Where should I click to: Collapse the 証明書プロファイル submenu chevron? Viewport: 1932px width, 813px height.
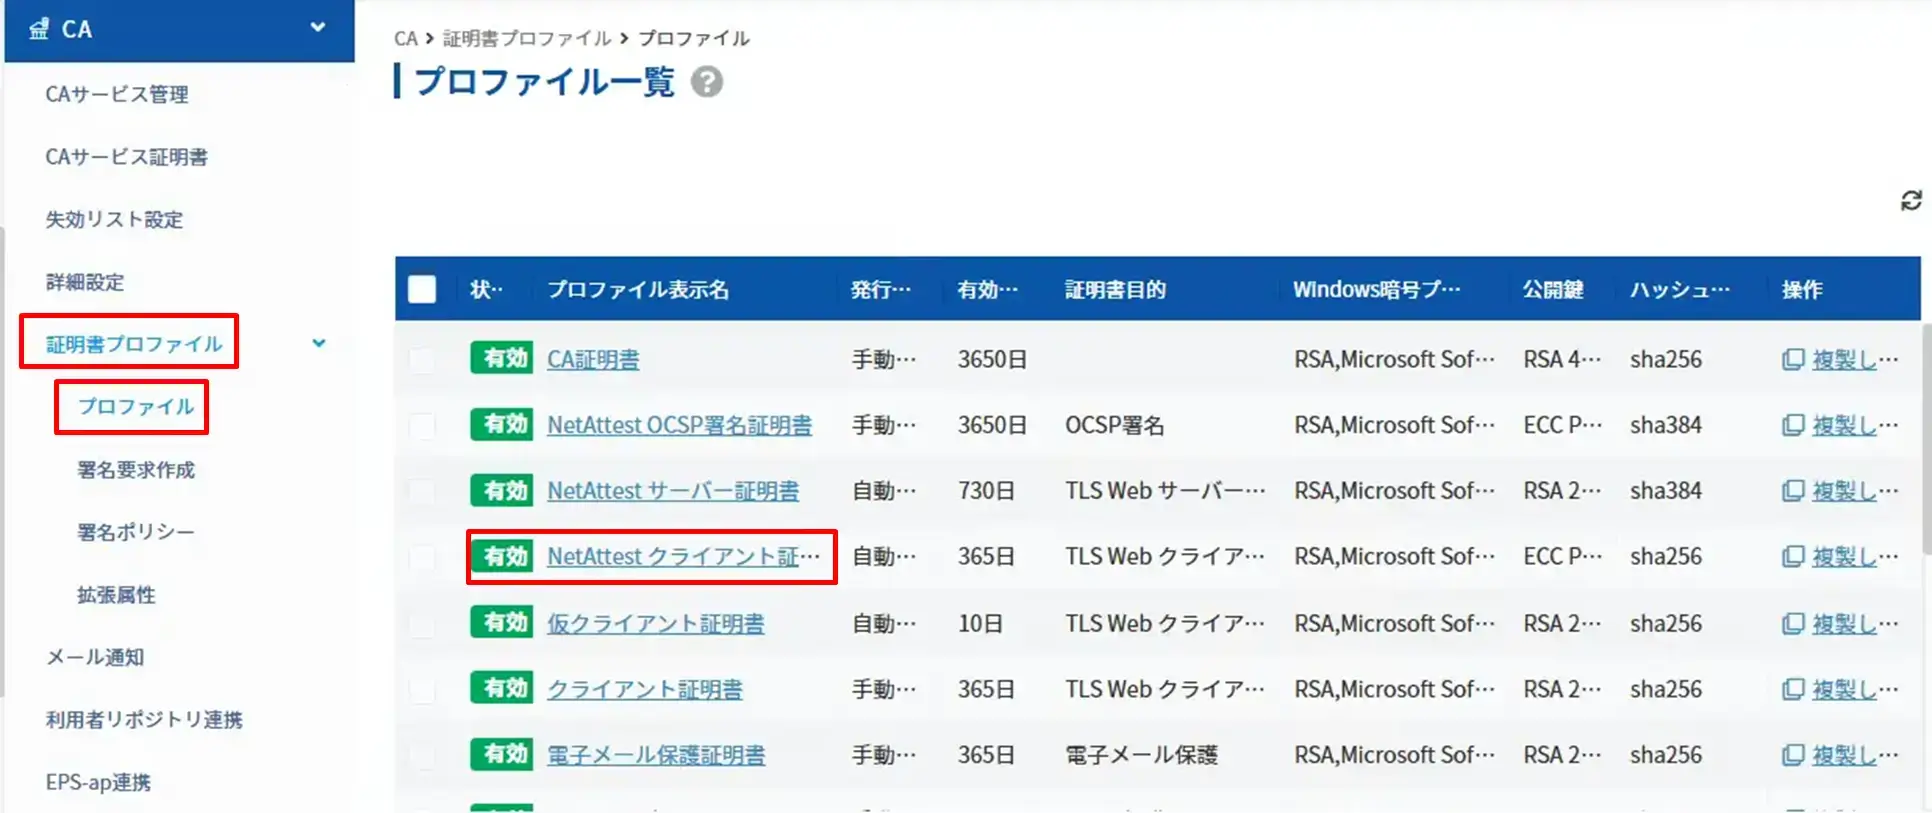click(318, 343)
